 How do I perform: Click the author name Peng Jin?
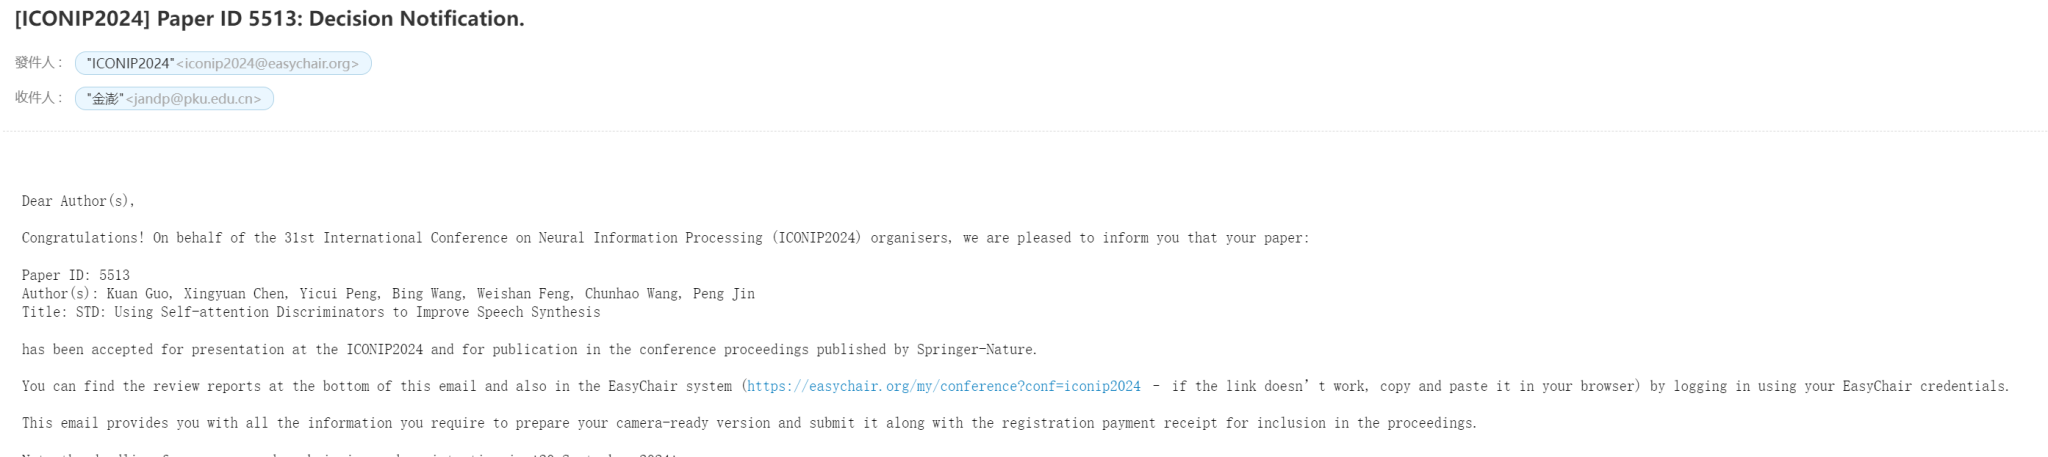(x=724, y=294)
